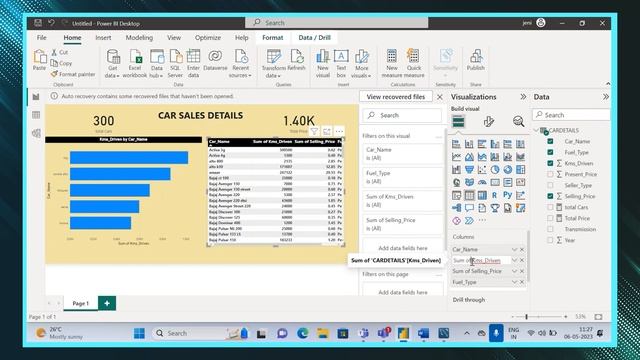Add a new report page

tap(107, 303)
